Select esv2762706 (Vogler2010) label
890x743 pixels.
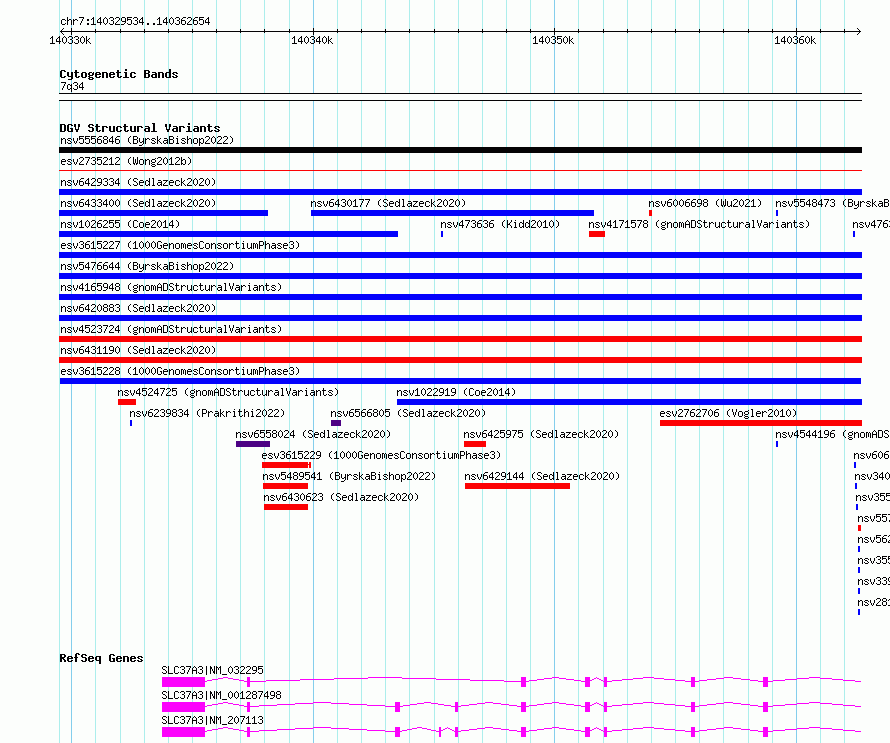[x=728, y=413]
